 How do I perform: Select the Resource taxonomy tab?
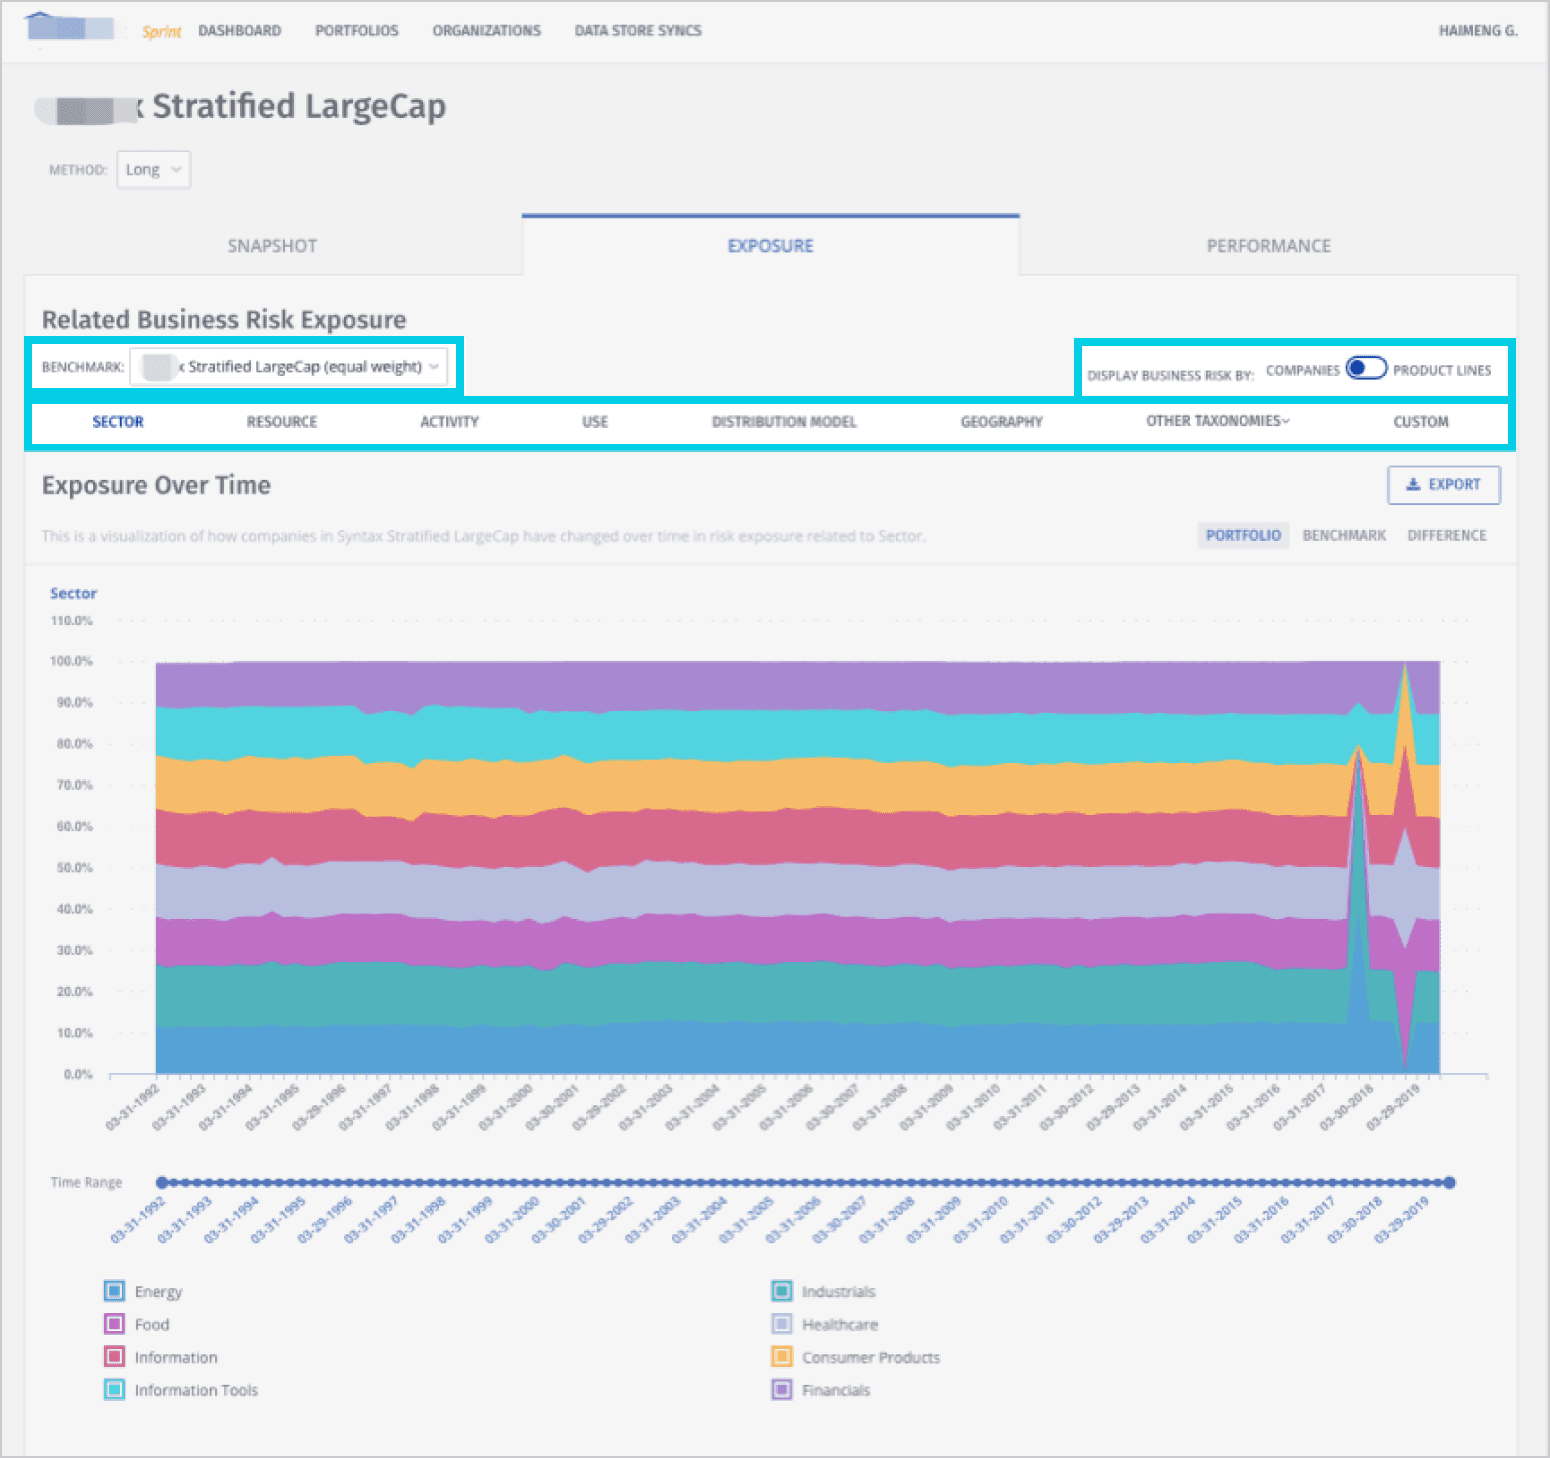[x=282, y=422]
